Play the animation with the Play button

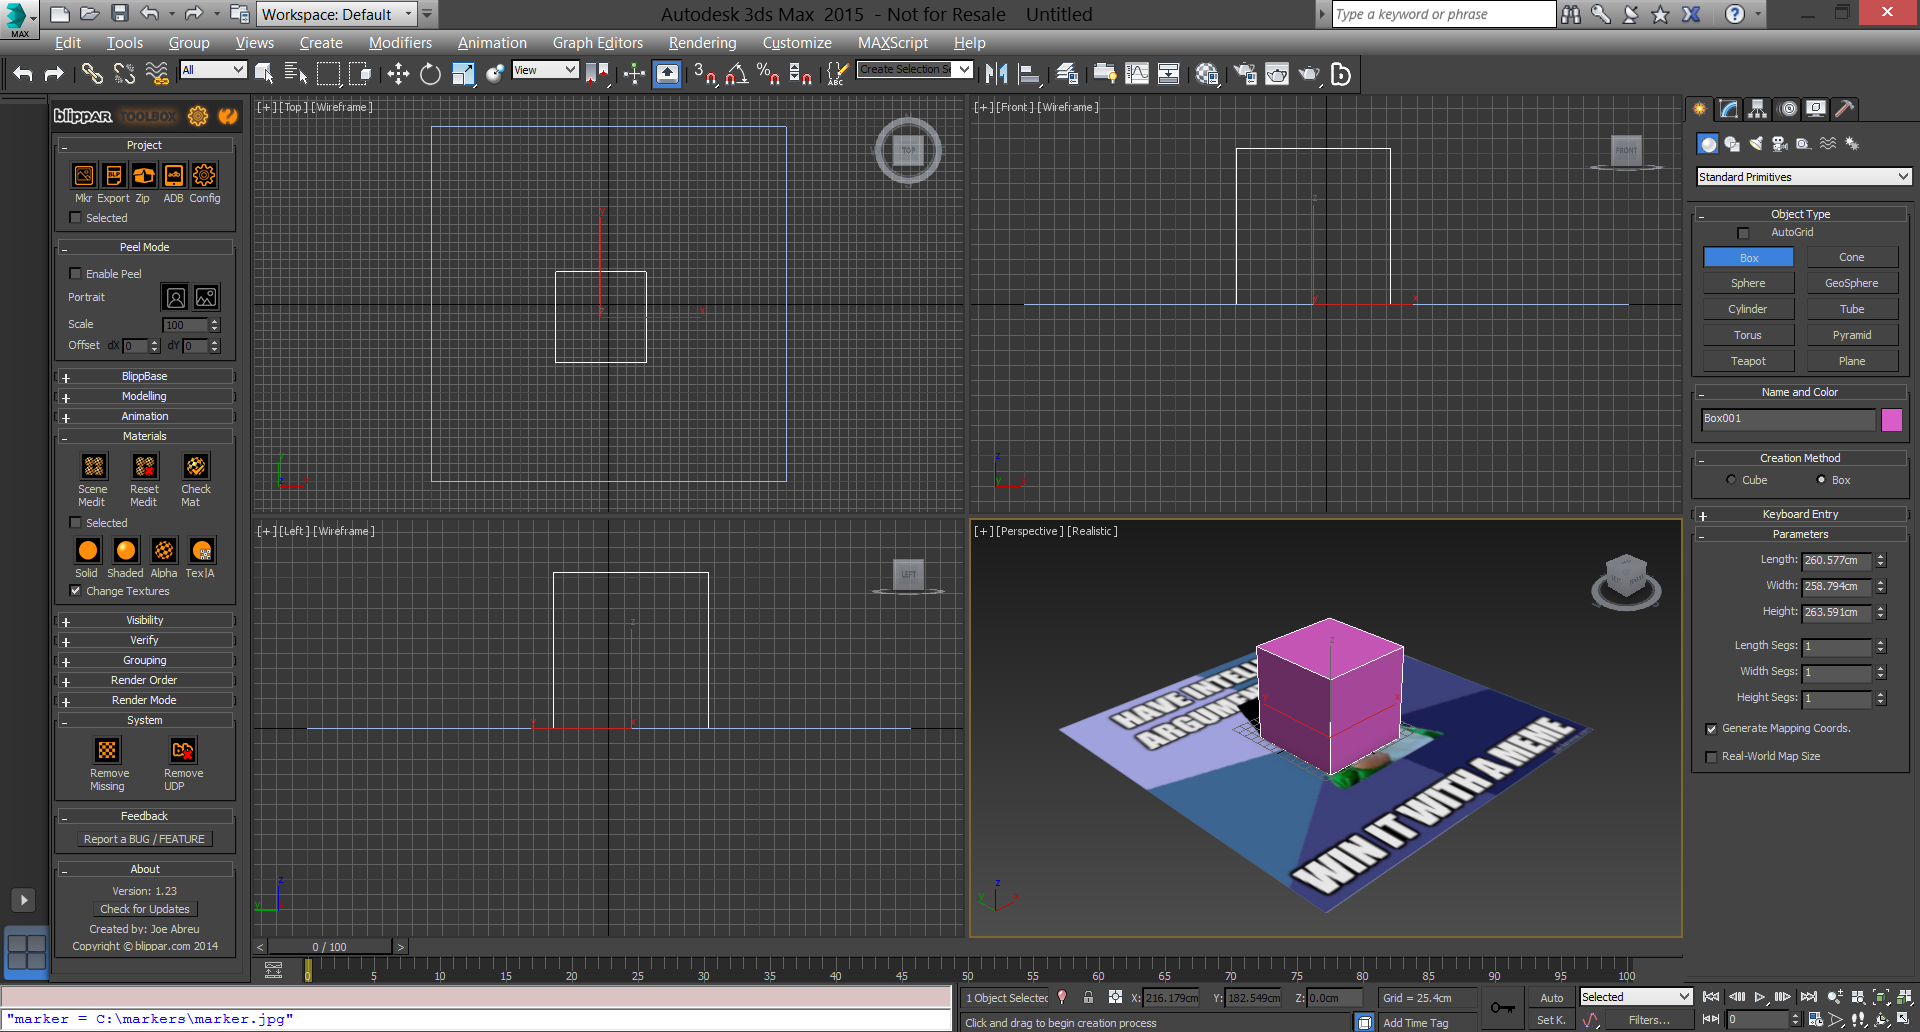pyautogui.click(x=1760, y=997)
